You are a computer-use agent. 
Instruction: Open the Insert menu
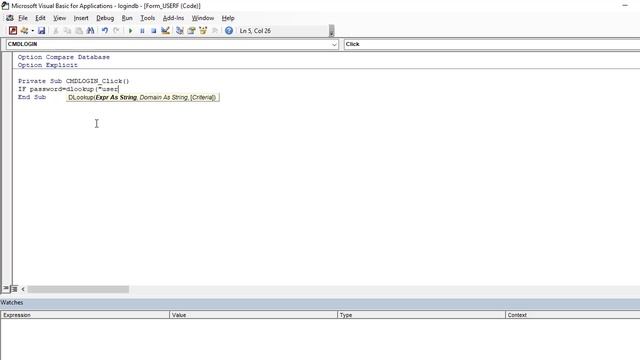[81, 18]
